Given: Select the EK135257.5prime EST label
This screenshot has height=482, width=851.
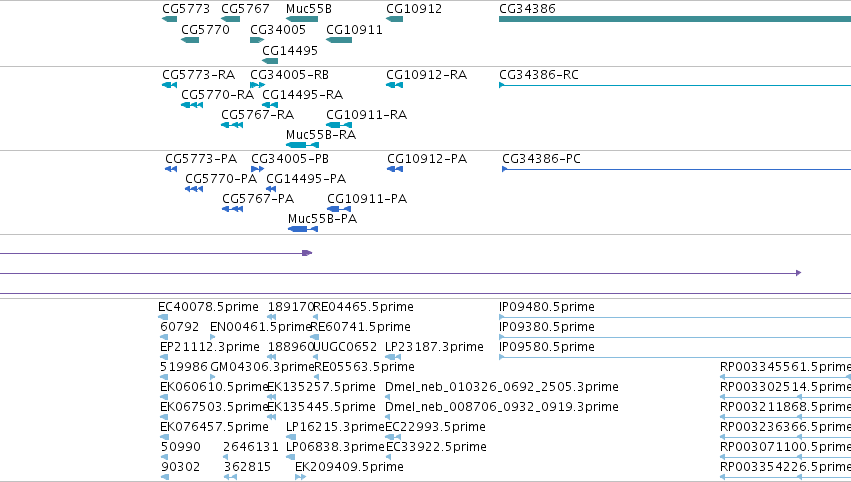Looking at the screenshot, I should point(321,387).
